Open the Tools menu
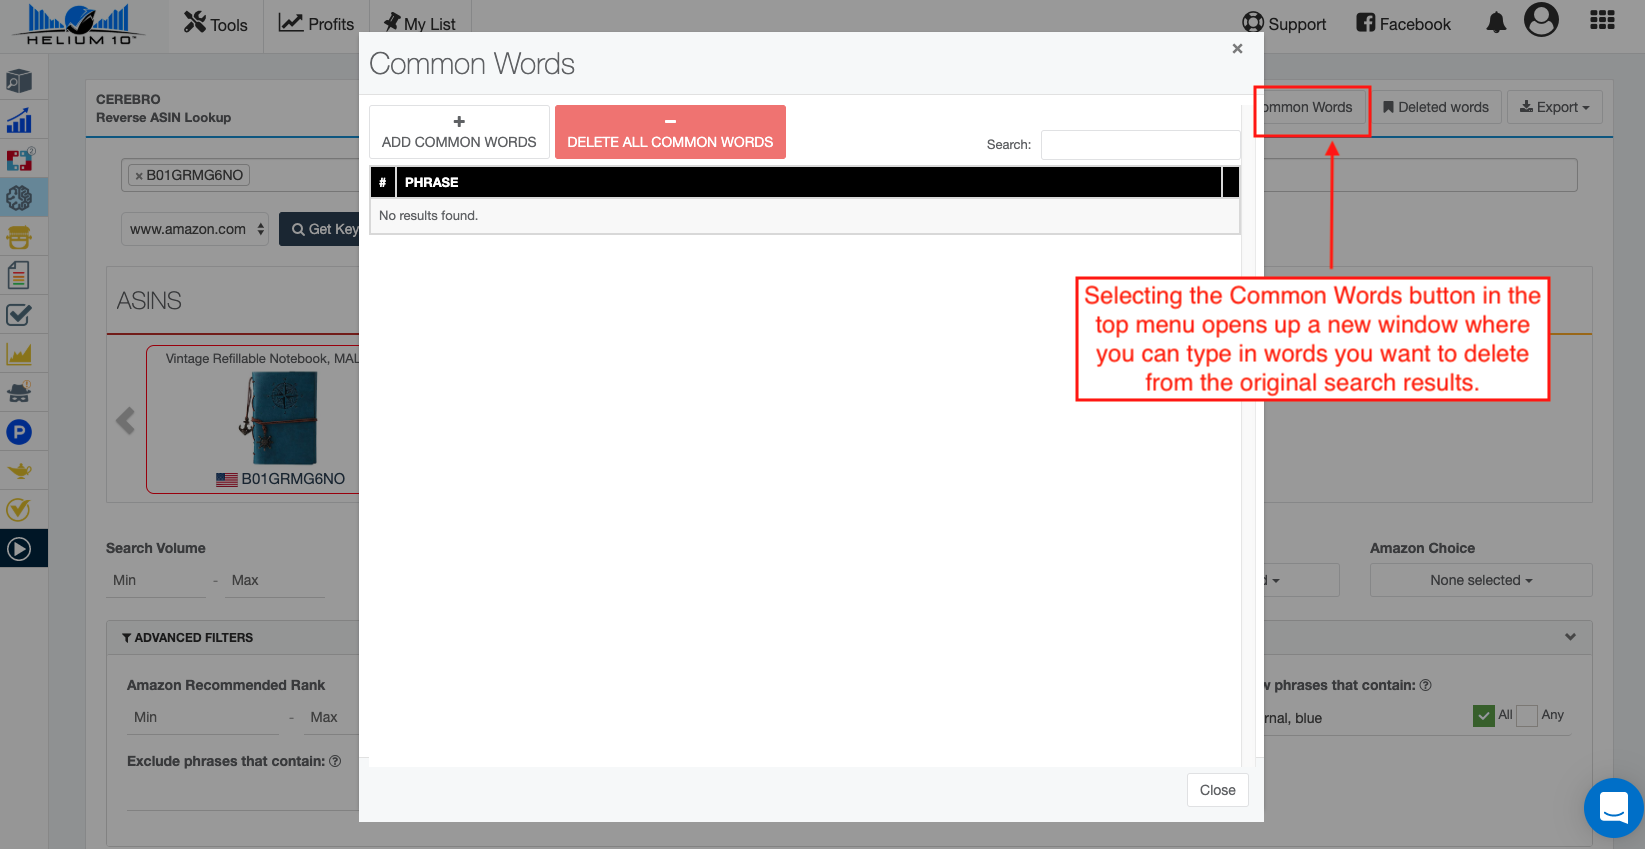This screenshot has width=1645, height=849. coord(216,24)
